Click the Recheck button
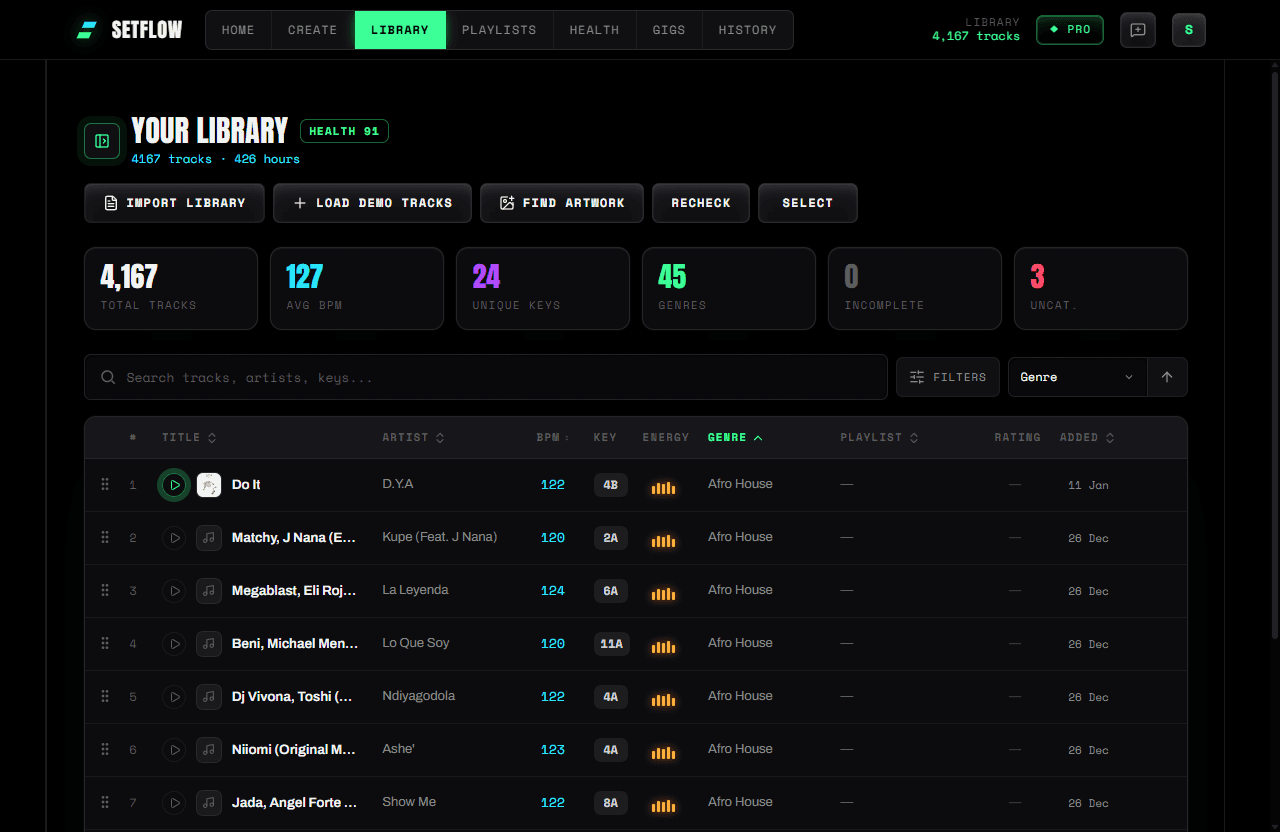Viewport: 1280px width, 832px height. [x=701, y=203]
